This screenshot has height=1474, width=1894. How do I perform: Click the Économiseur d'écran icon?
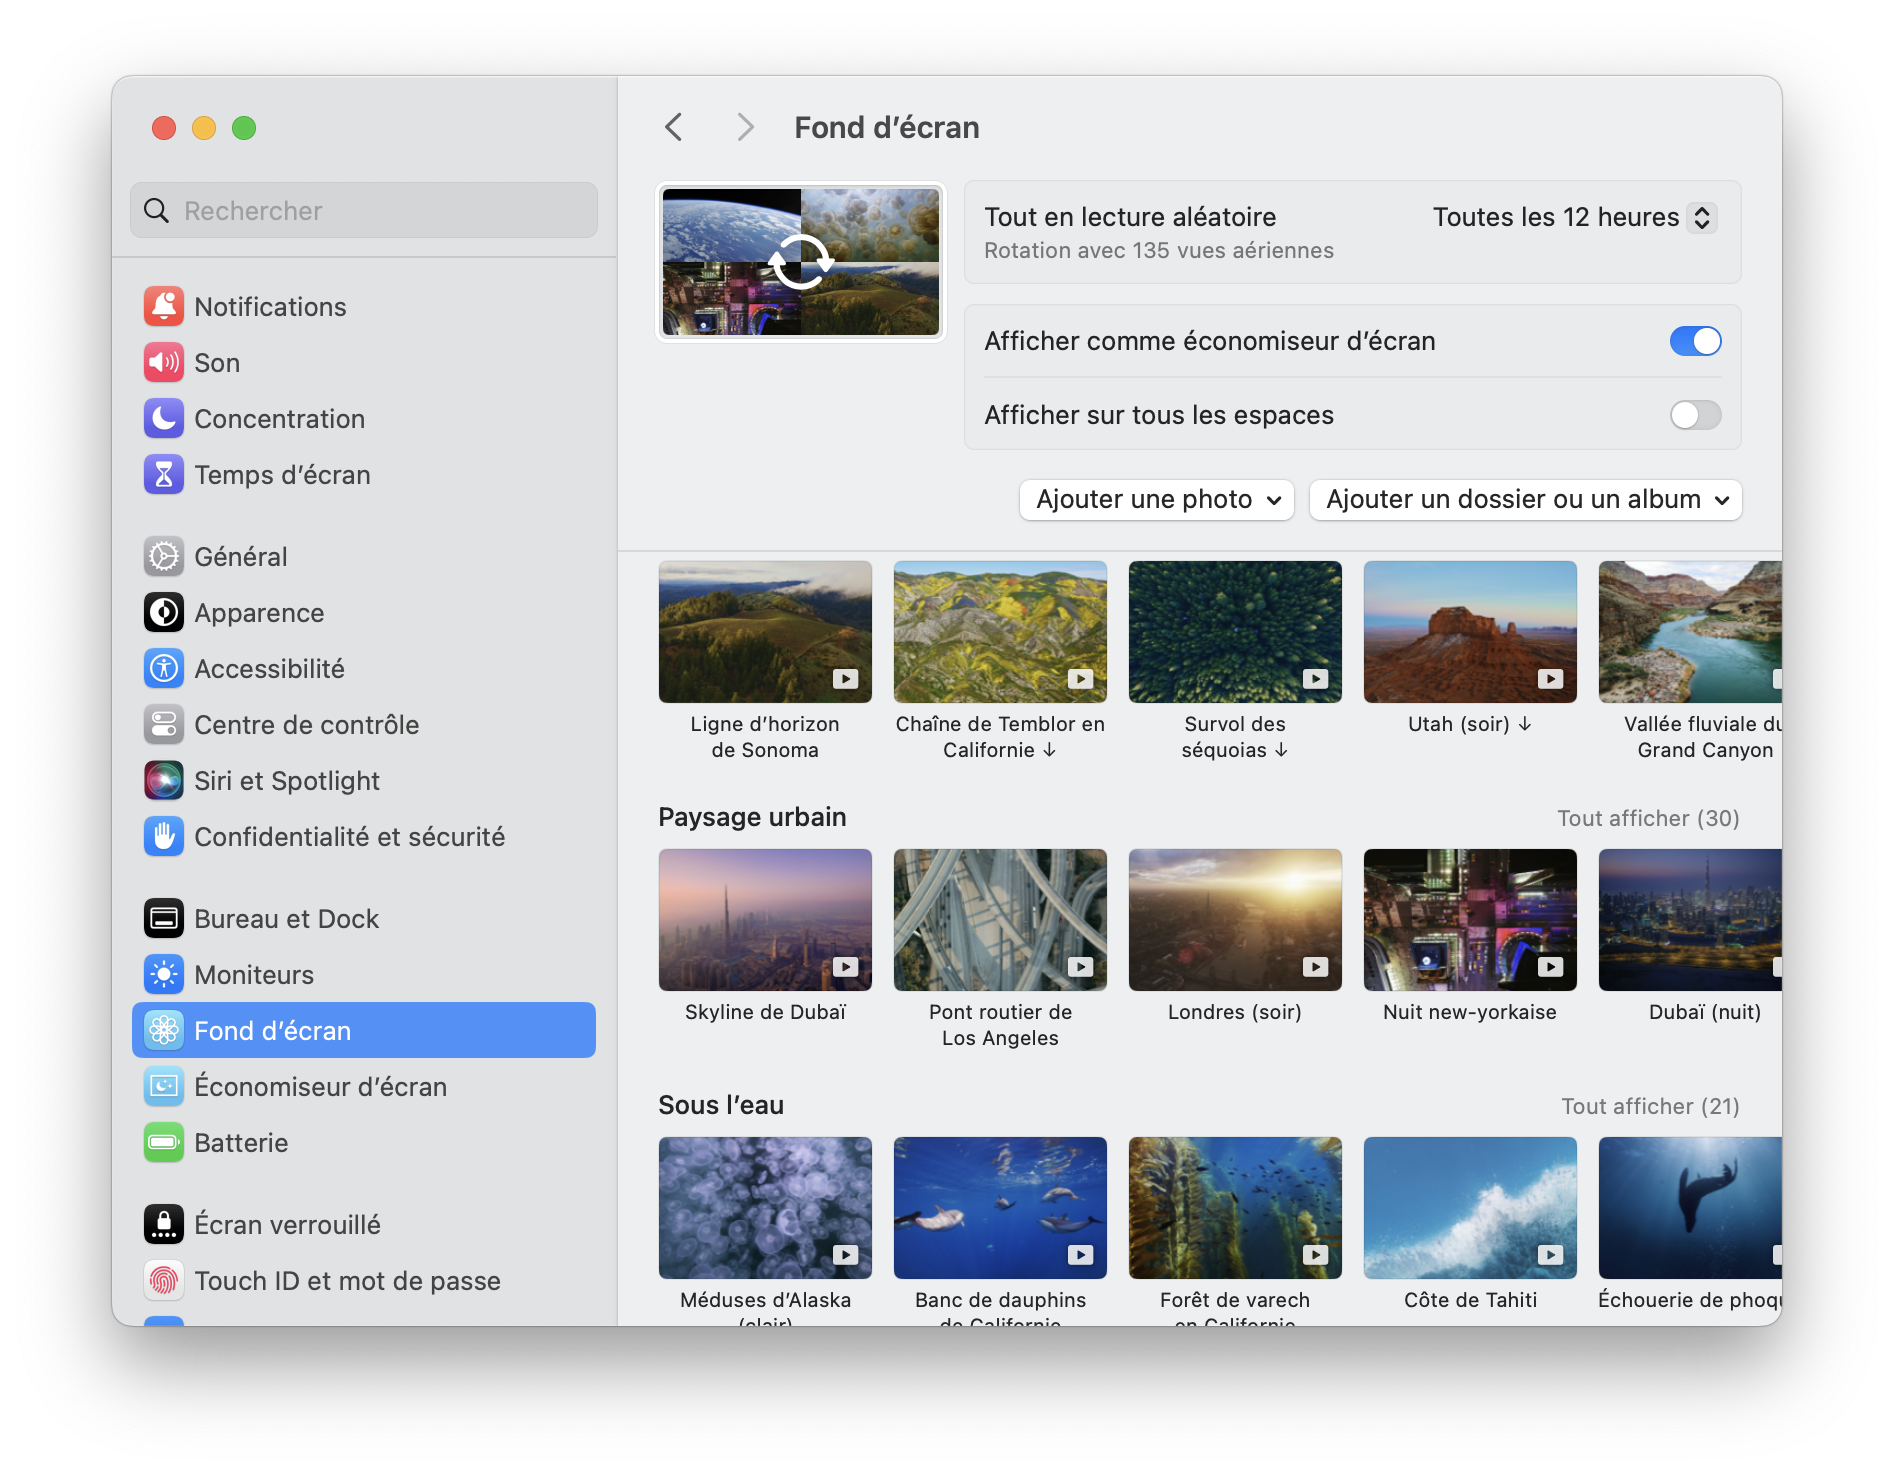[x=164, y=1087]
